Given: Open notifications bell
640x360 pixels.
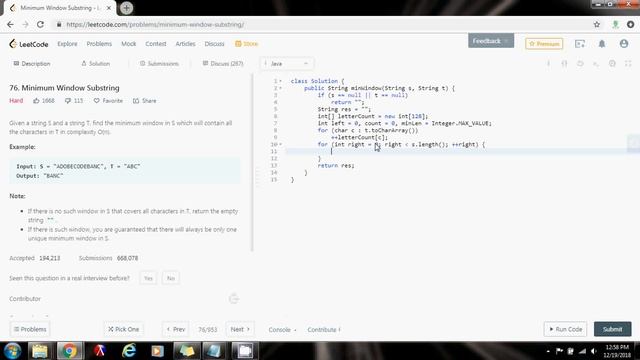Looking at the screenshot, I should coord(602,44).
